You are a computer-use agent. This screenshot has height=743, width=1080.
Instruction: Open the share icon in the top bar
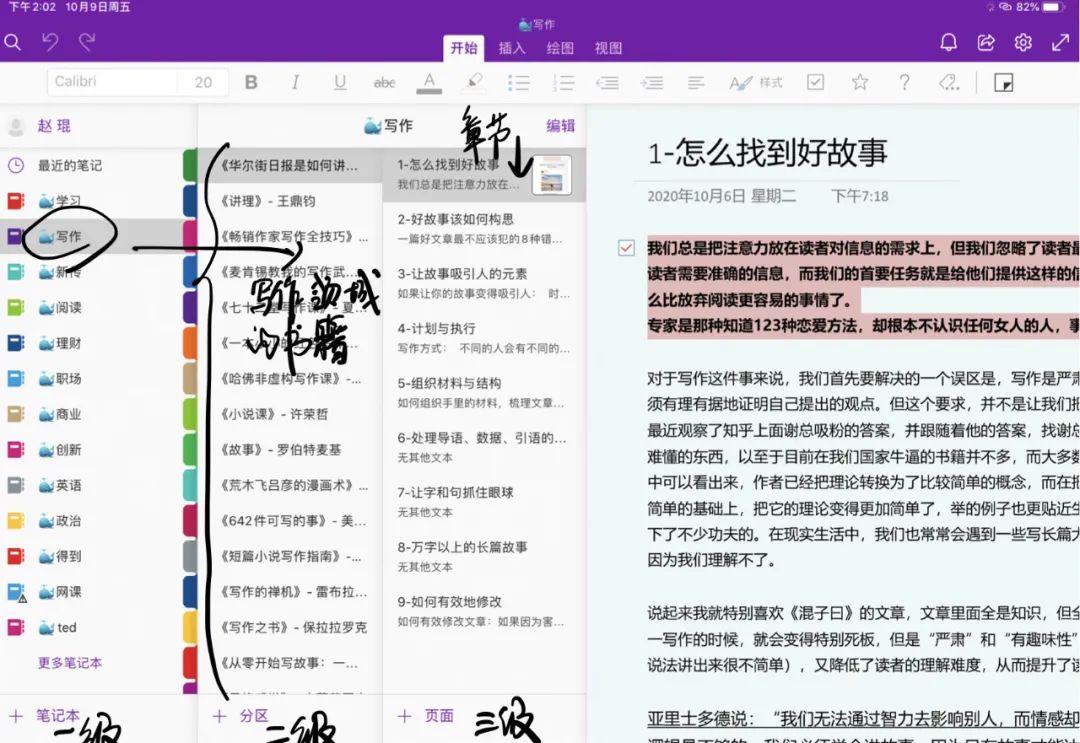pos(986,42)
